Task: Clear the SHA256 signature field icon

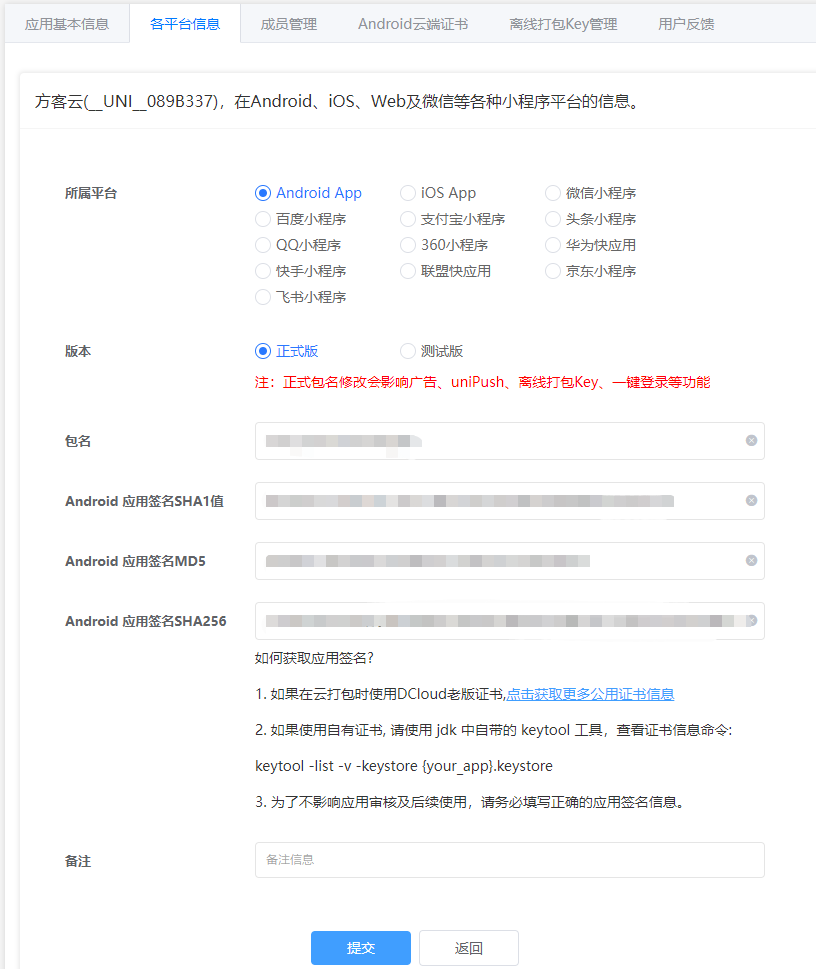Action: (x=752, y=620)
